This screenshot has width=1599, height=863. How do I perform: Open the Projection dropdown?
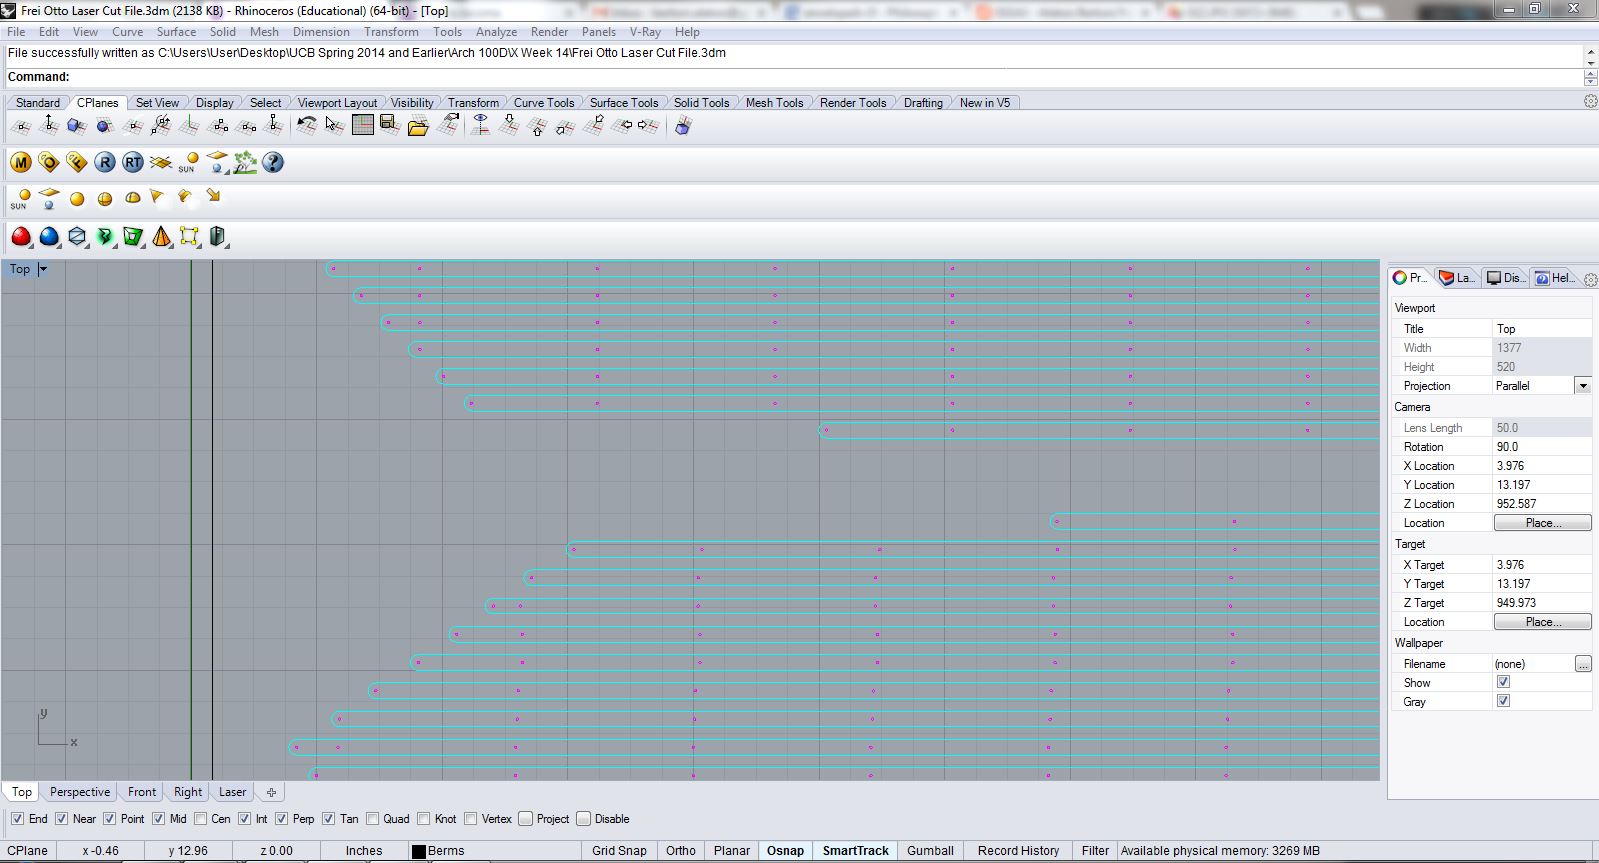1582,386
